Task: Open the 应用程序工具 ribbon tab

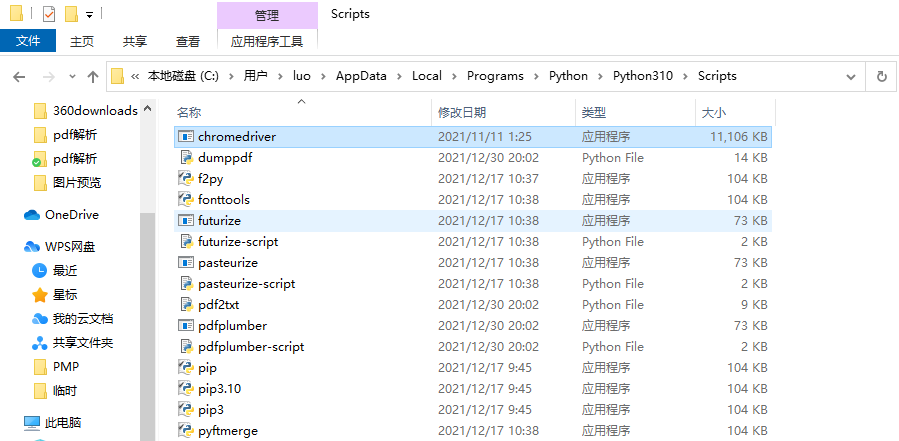Action: point(267,41)
